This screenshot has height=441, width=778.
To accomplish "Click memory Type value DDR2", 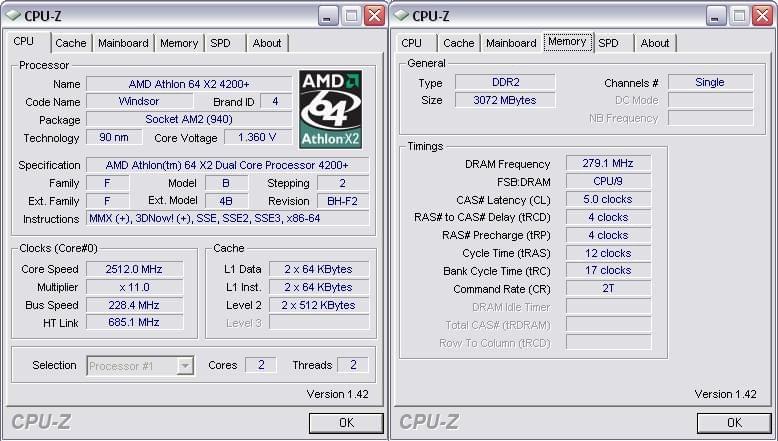I will tap(505, 82).
